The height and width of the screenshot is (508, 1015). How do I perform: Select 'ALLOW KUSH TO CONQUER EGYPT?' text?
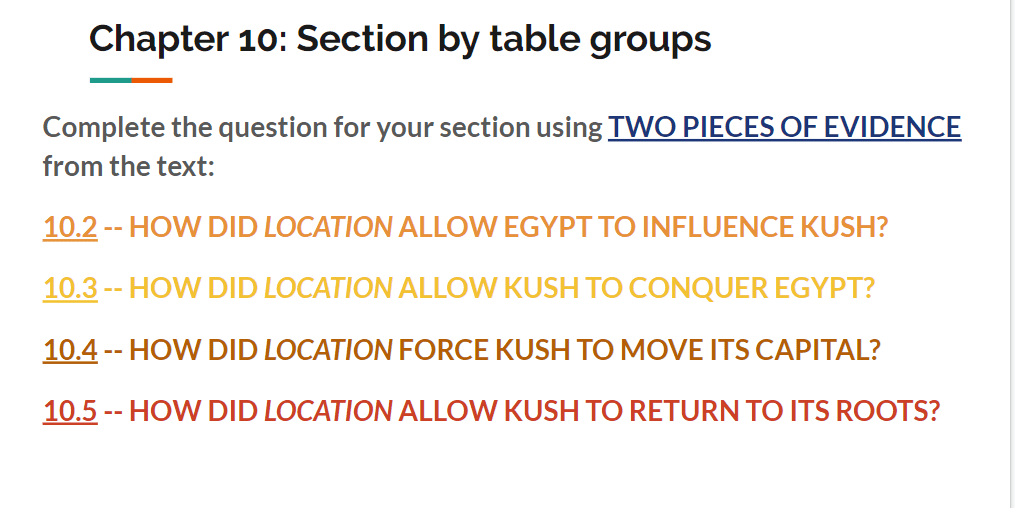click(636, 288)
